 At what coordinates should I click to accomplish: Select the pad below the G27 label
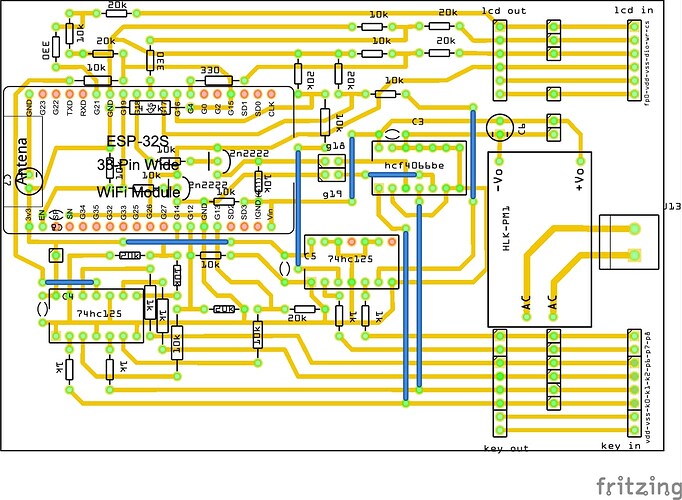(164, 227)
